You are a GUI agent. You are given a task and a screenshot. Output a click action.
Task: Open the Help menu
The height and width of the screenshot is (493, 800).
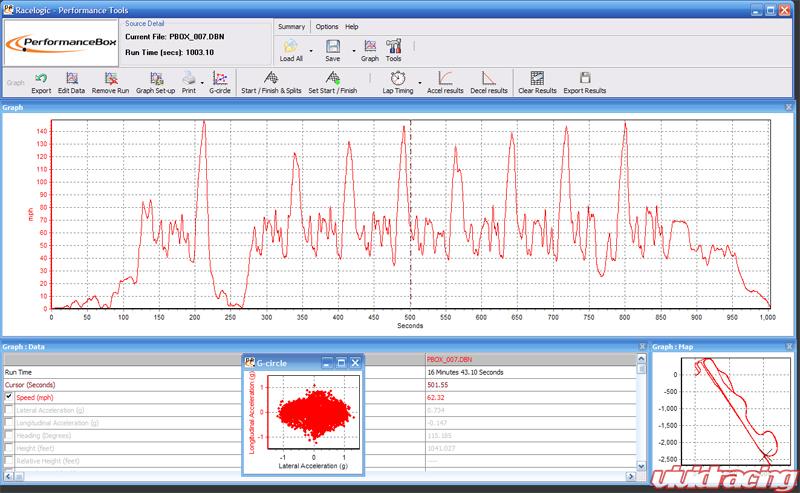tap(351, 26)
